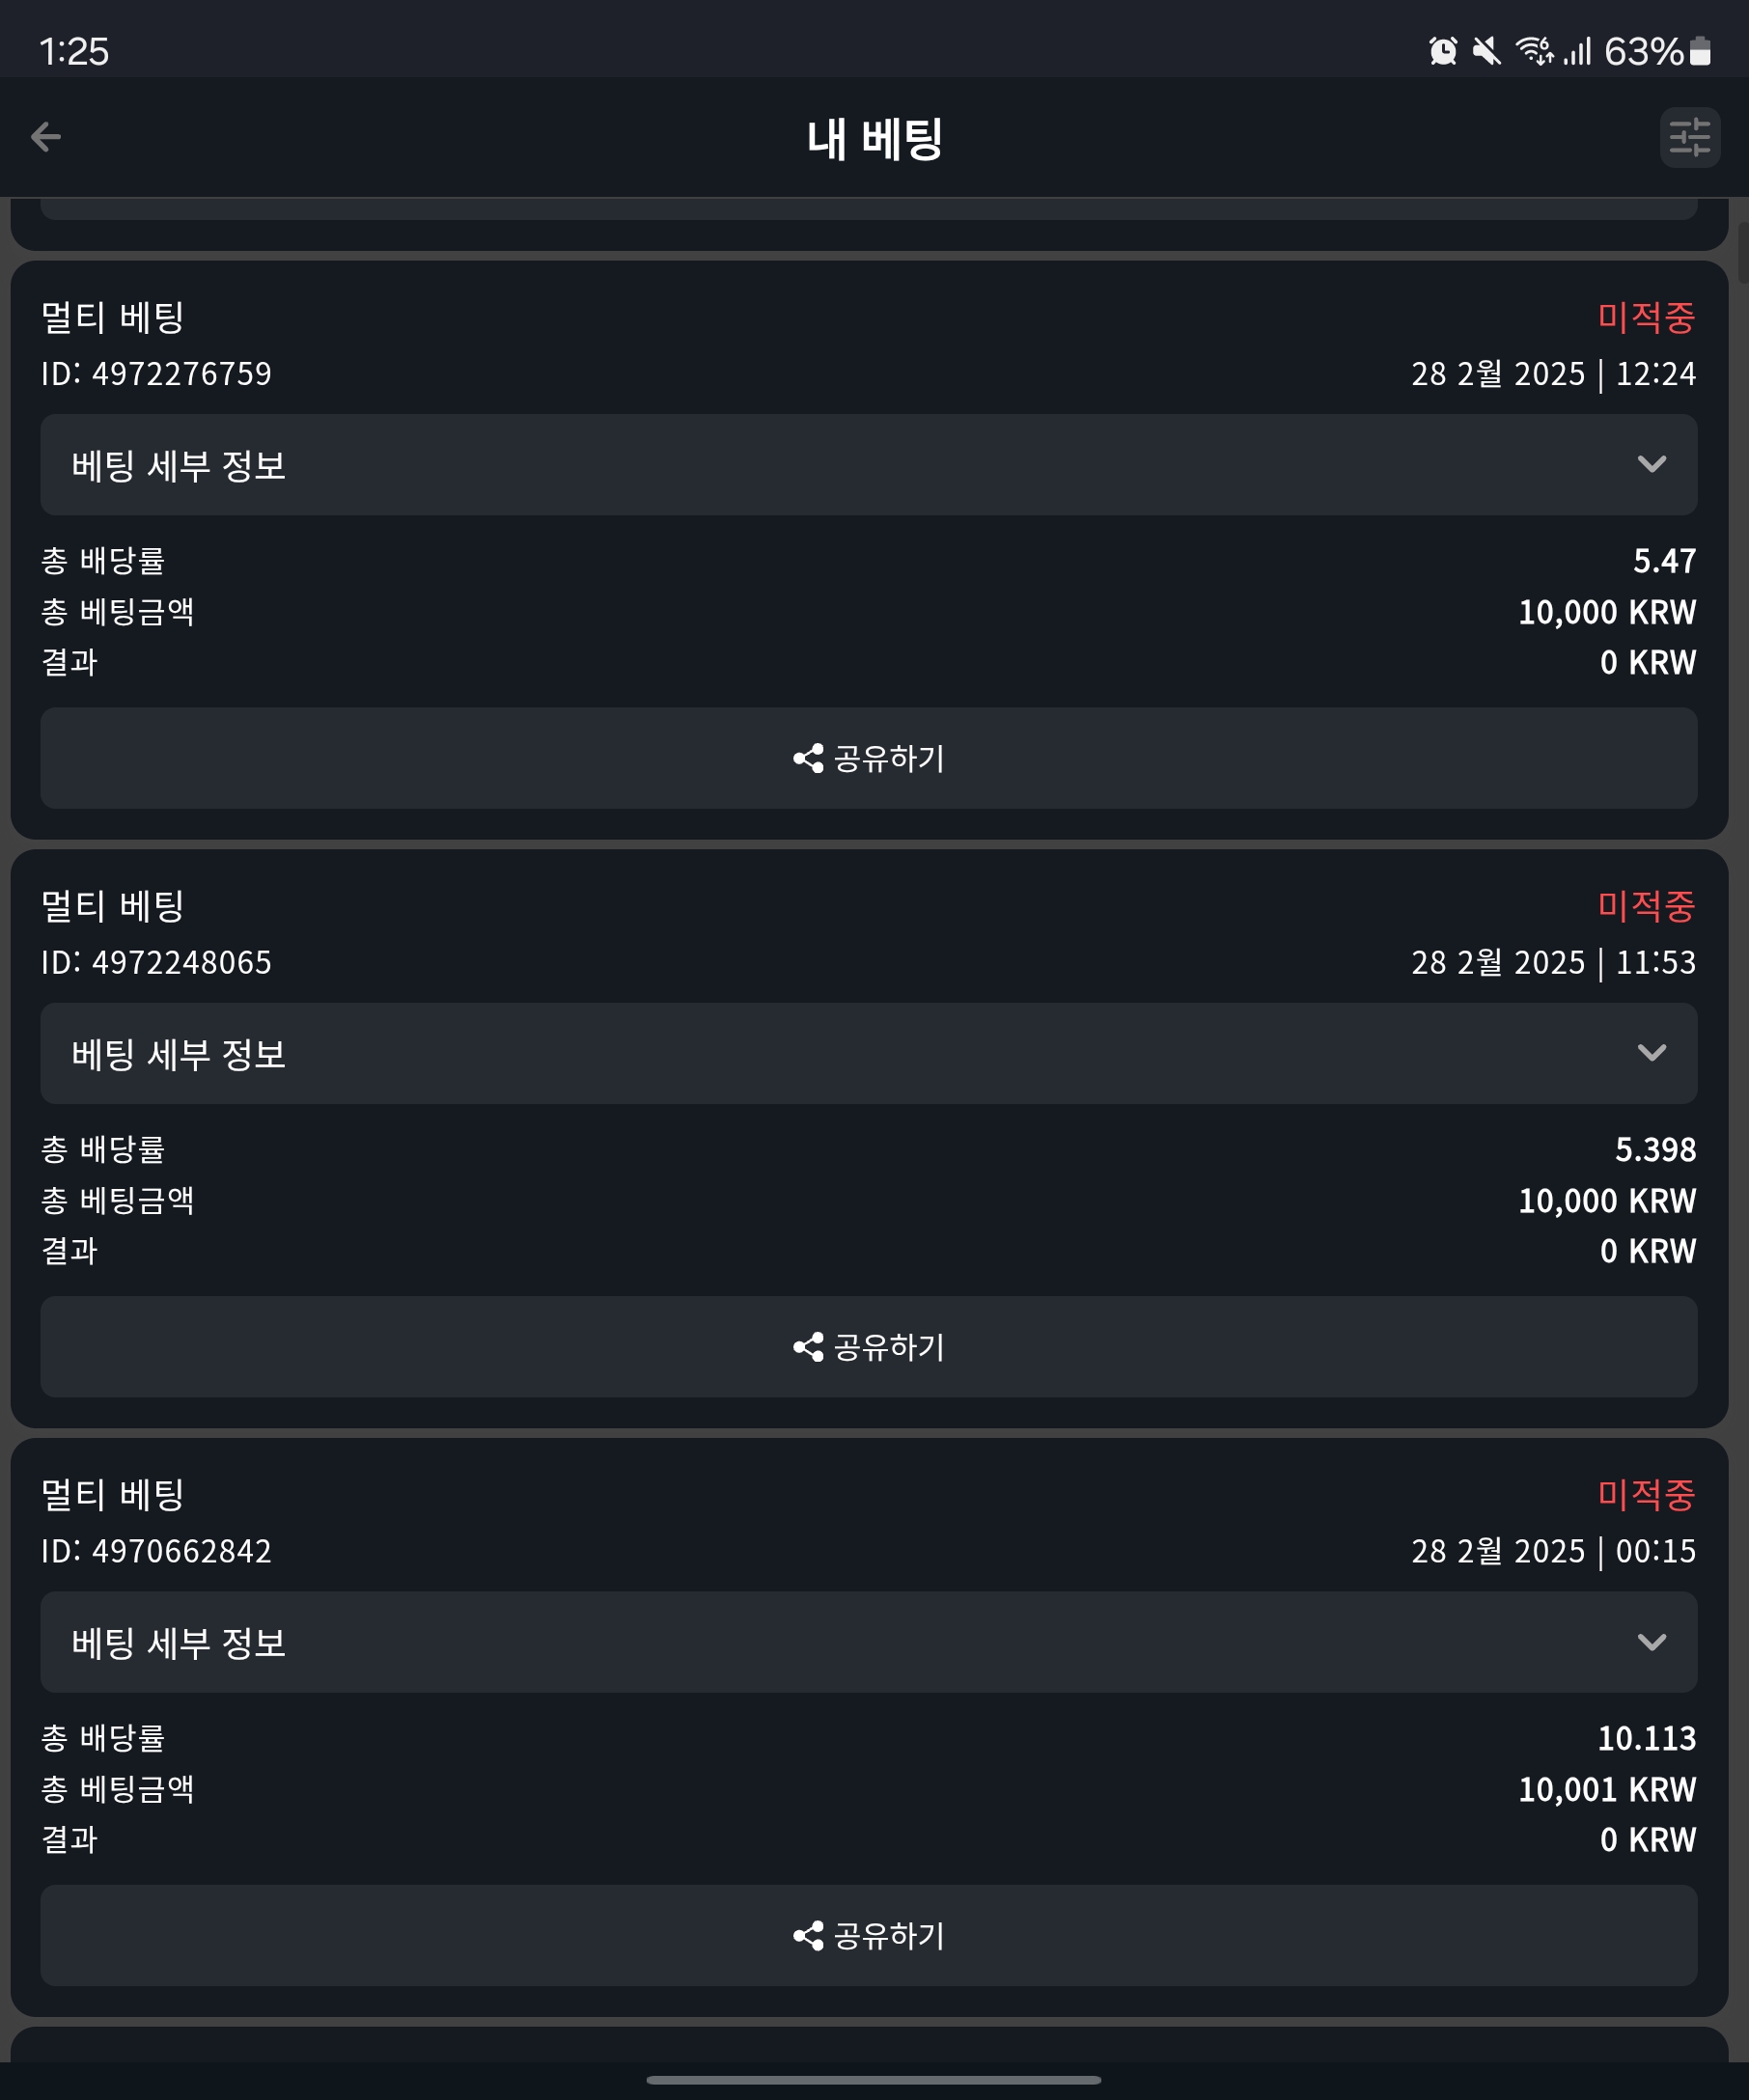The width and height of the screenshot is (1749, 2100).
Task: Share the bet placed at 12:24
Action: coord(868,758)
